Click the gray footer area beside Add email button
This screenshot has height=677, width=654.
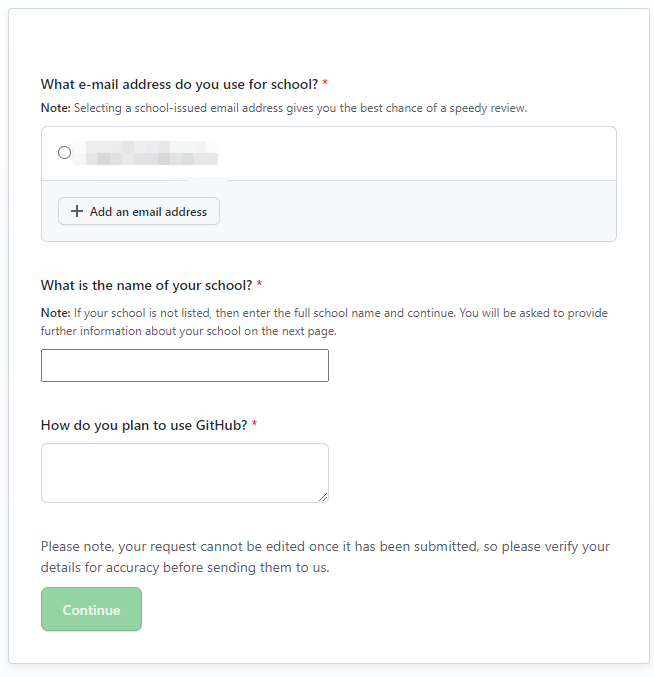click(420, 212)
